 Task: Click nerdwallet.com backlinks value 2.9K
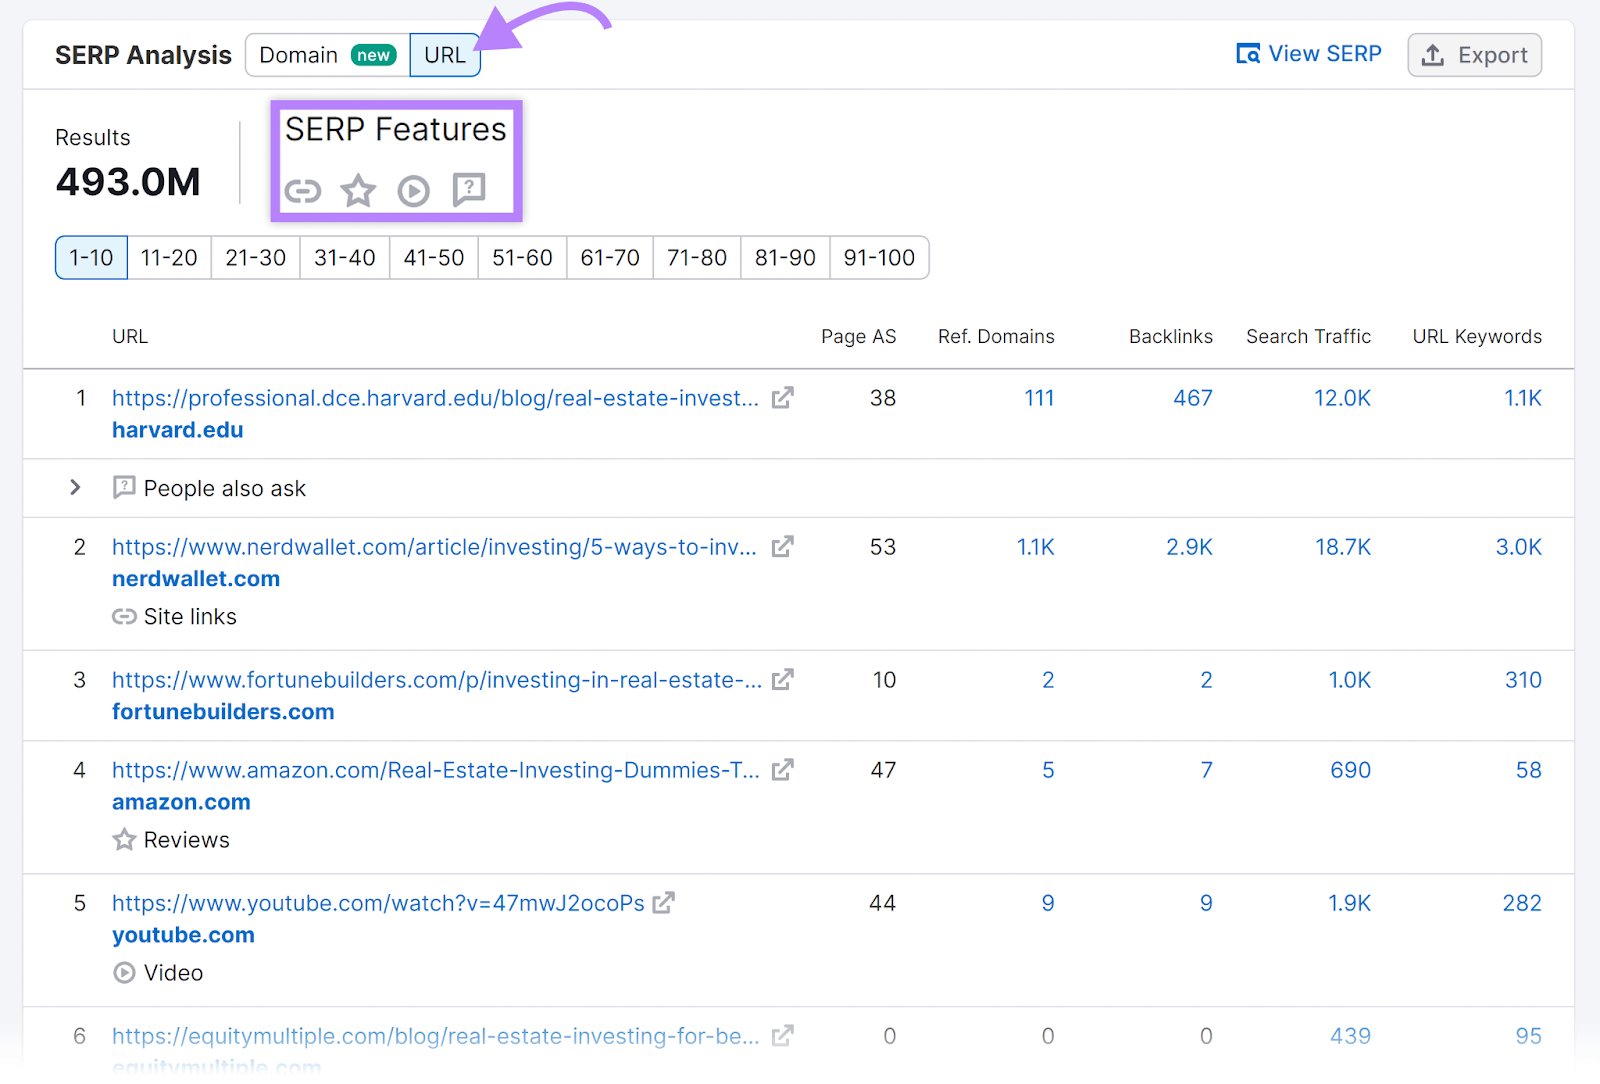pos(1189,547)
